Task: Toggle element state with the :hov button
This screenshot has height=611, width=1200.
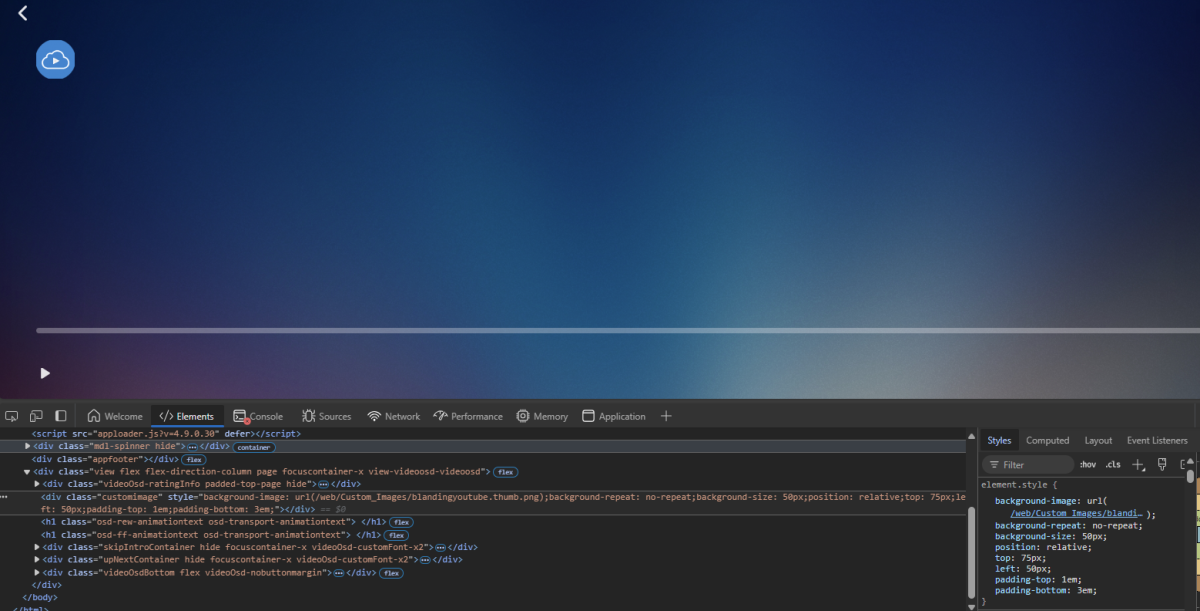Action: 1088,464
